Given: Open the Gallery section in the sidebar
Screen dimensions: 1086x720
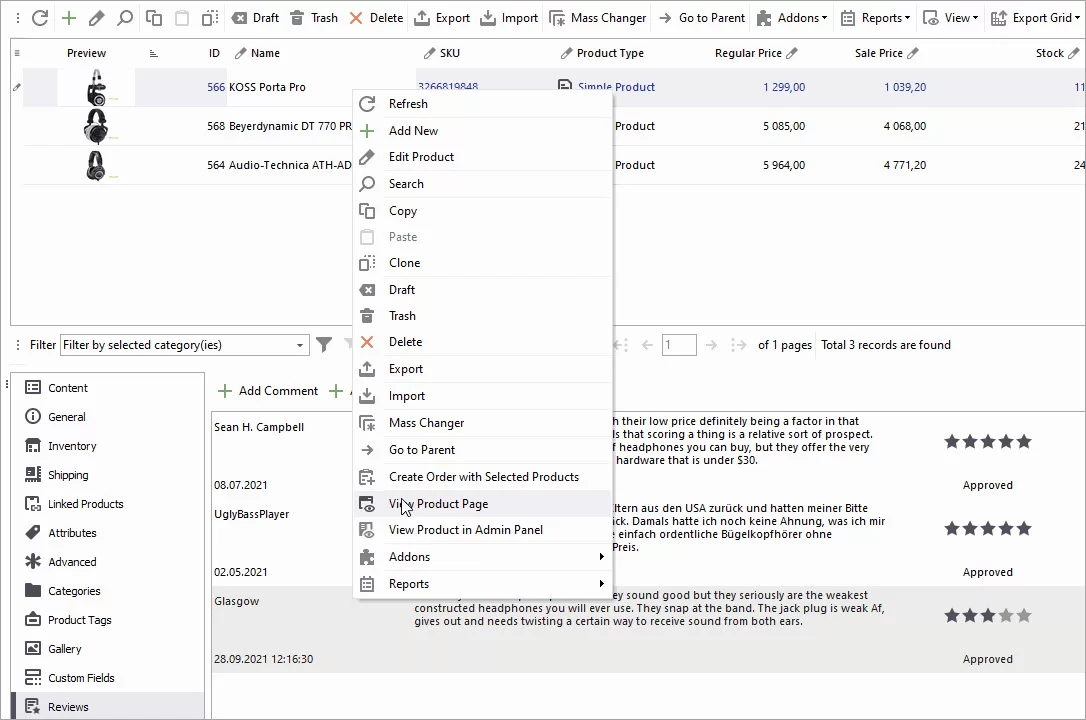Looking at the screenshot, I should 65,649.
